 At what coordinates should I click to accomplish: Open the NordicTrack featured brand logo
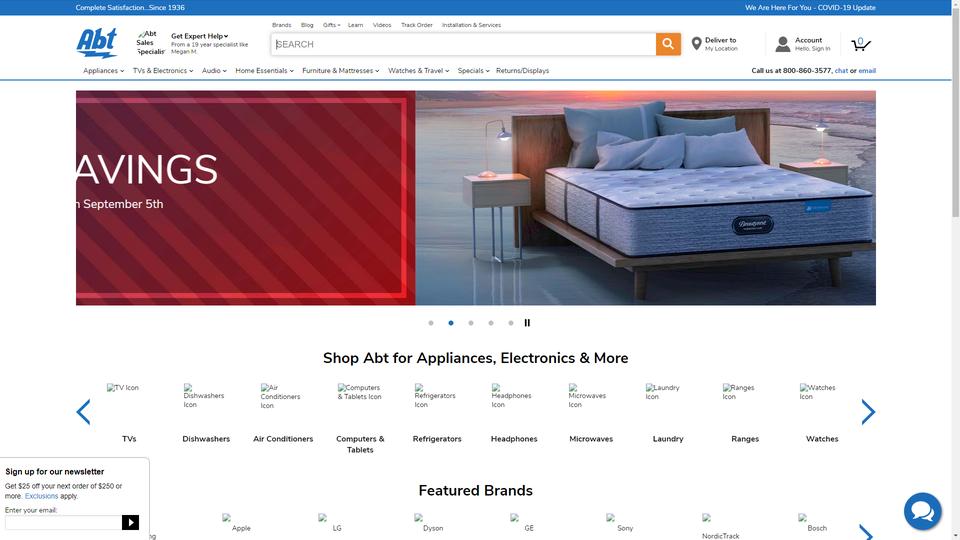(721, 527)
